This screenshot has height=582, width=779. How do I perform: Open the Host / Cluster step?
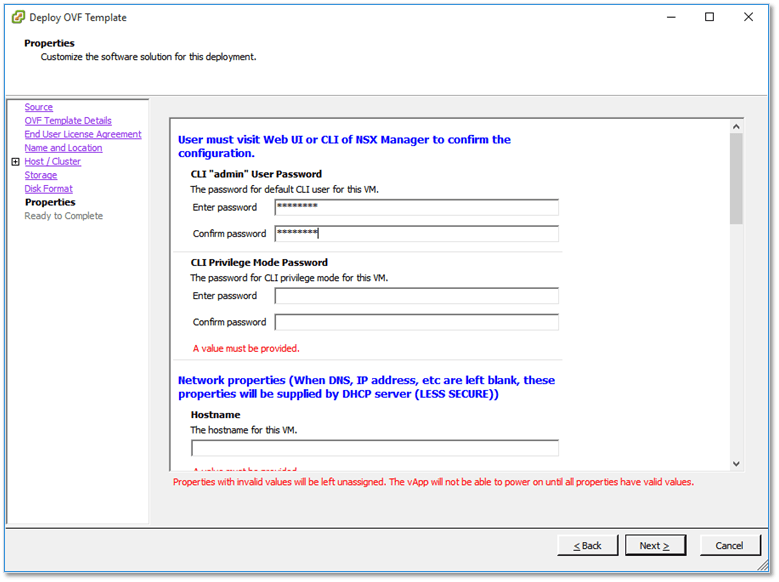(x=53, y=162)
